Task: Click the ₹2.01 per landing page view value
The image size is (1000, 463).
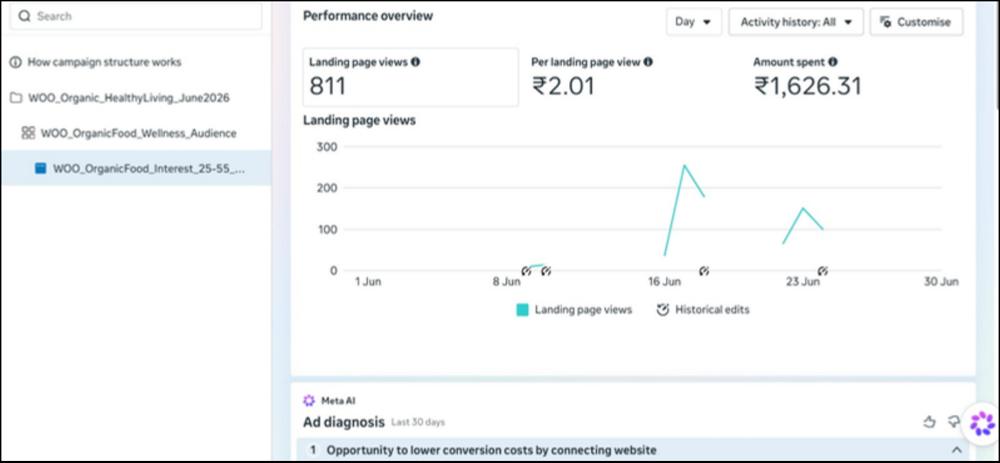Action: (x=563, y=85)
